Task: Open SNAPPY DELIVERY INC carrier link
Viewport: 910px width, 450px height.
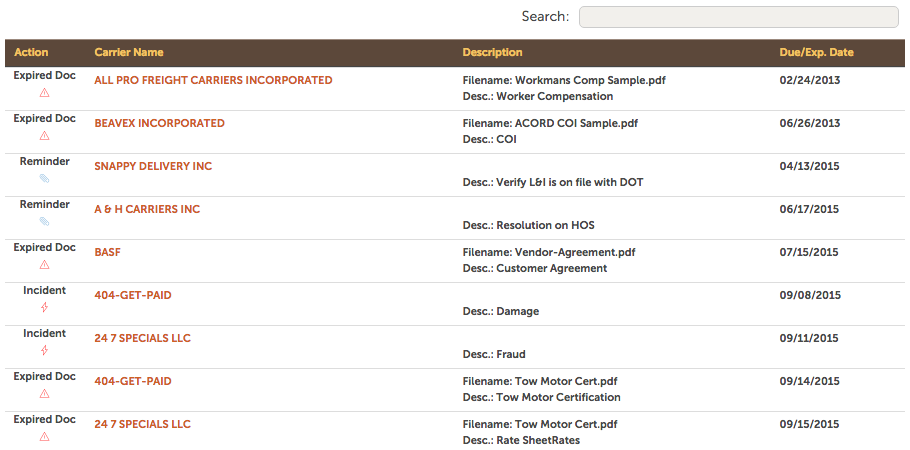Action: pyautogui.click(x=153, y=166)
